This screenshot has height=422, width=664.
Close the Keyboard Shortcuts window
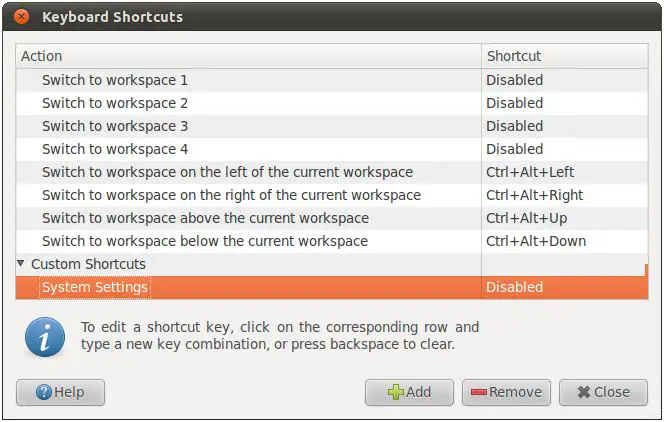pyautogui.click(x=21, y=17)
